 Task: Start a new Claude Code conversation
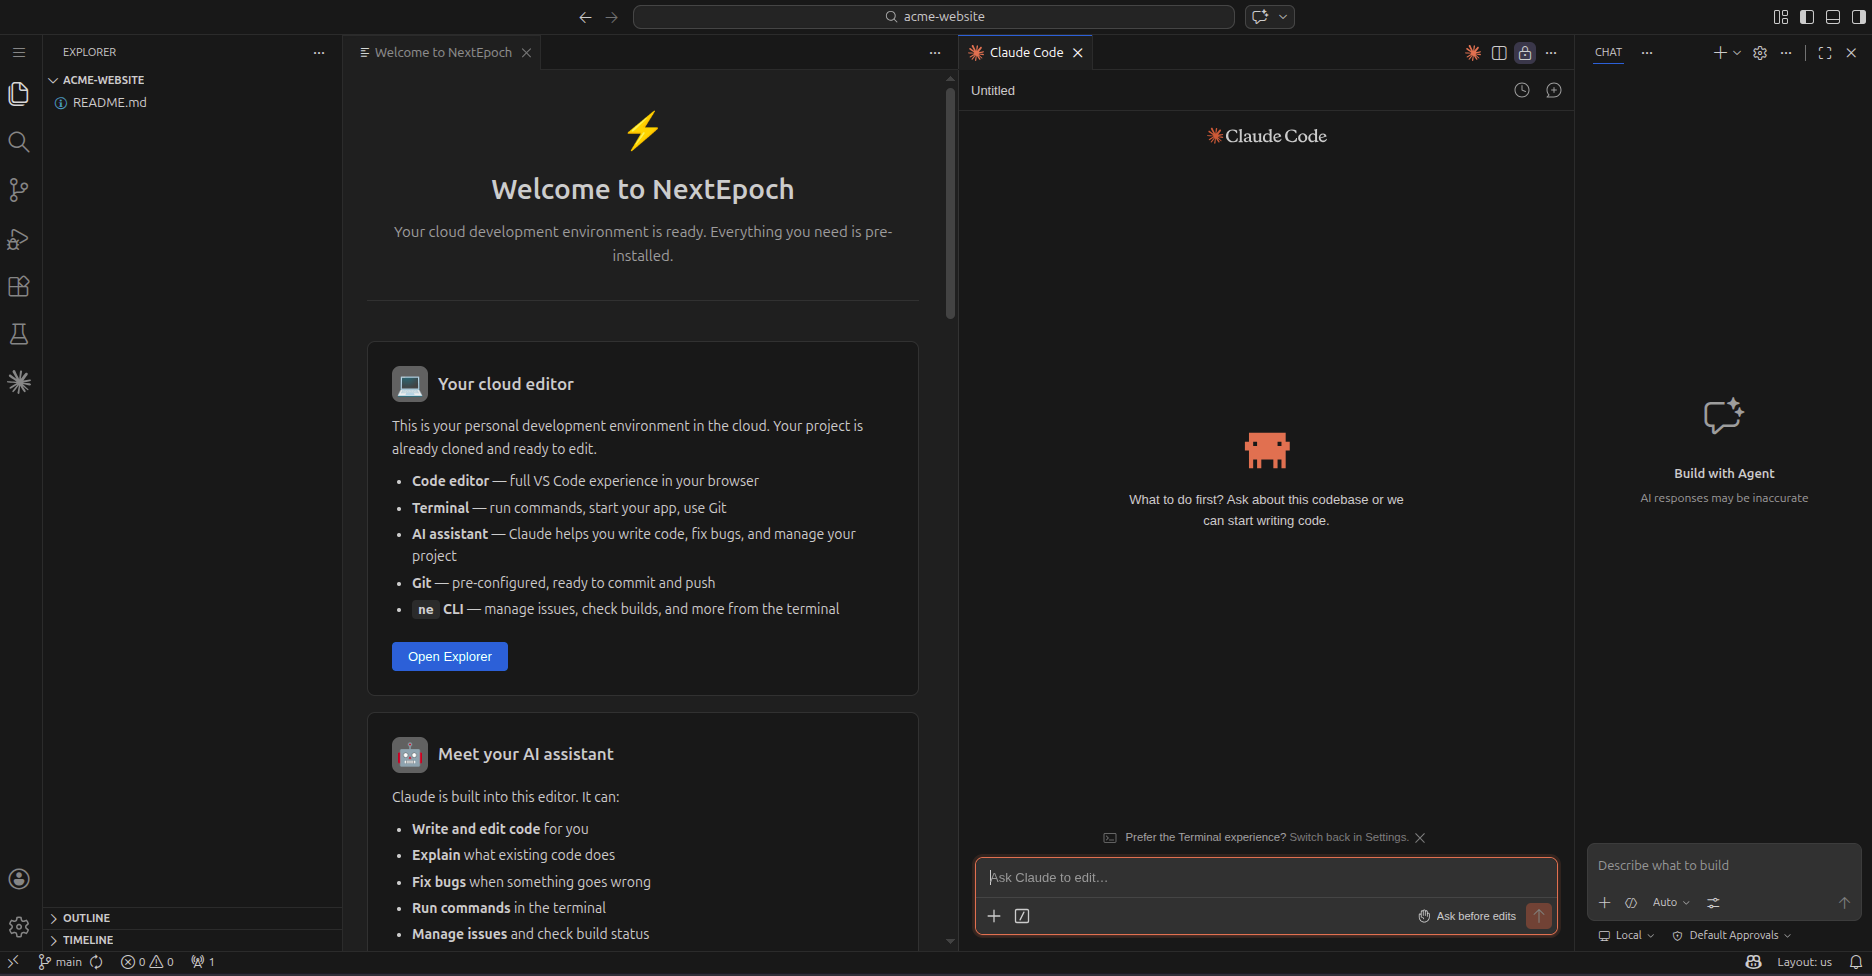click(x=1554, y=90)
